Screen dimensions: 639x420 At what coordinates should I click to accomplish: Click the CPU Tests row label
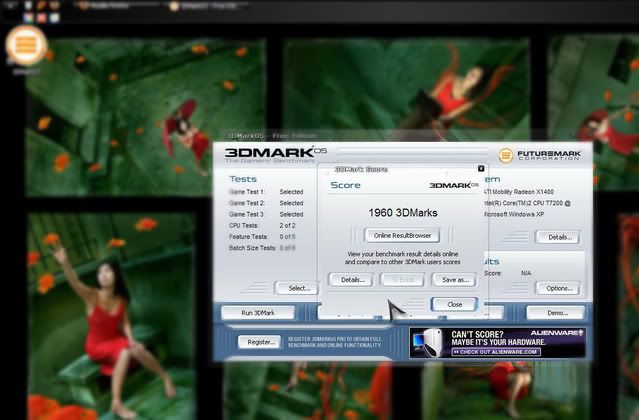click(x=244, y=225)
